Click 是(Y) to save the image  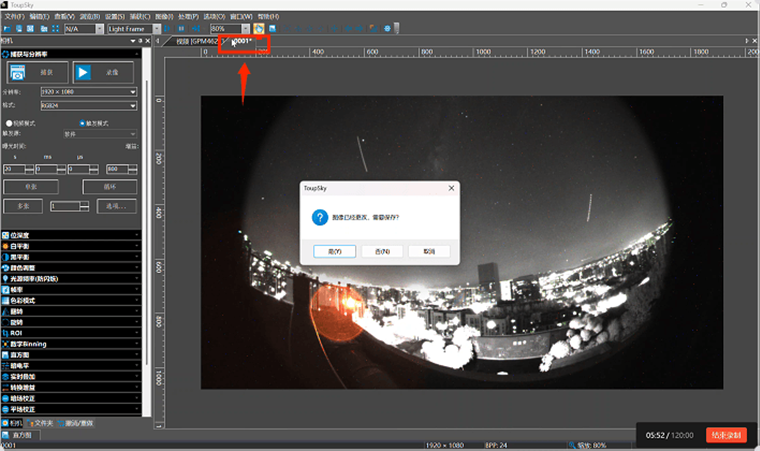coord(334,251)
